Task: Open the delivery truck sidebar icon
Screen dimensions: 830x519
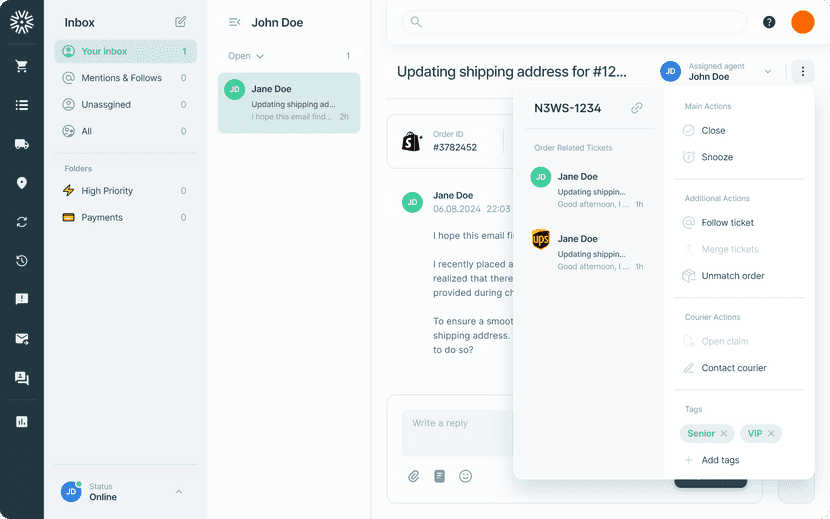Action: (21, 144)
